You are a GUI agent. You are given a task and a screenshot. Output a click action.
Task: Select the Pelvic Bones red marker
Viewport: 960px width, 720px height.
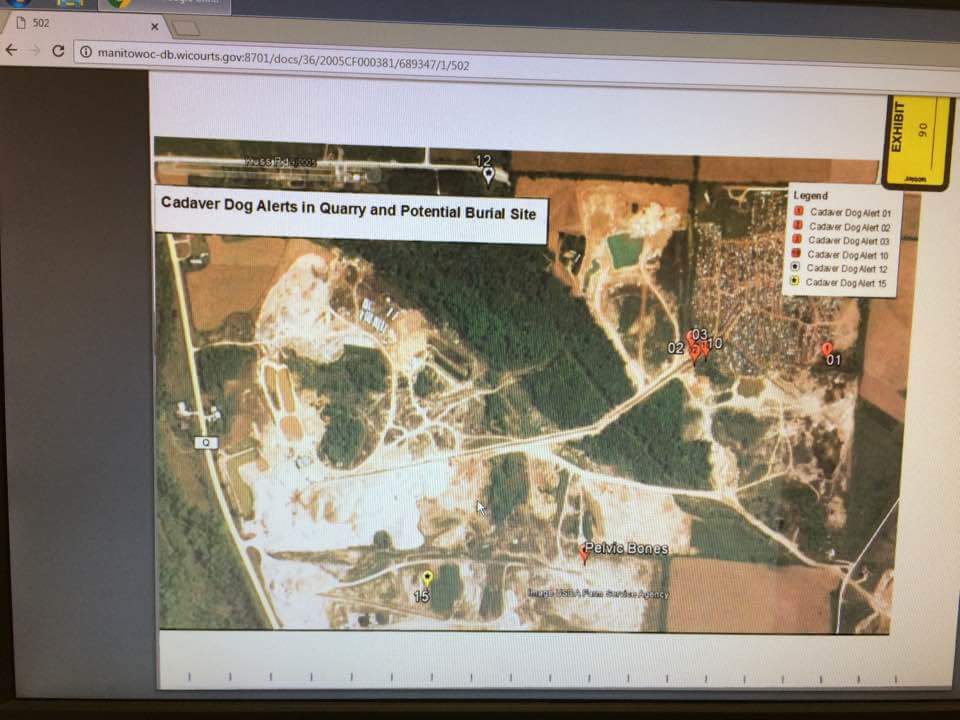pos(584,552)
